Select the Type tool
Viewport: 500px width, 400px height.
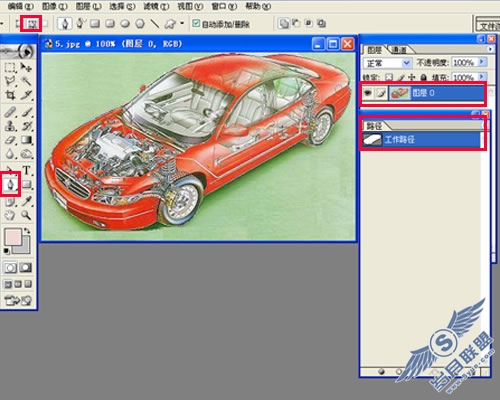click(26, 171)
